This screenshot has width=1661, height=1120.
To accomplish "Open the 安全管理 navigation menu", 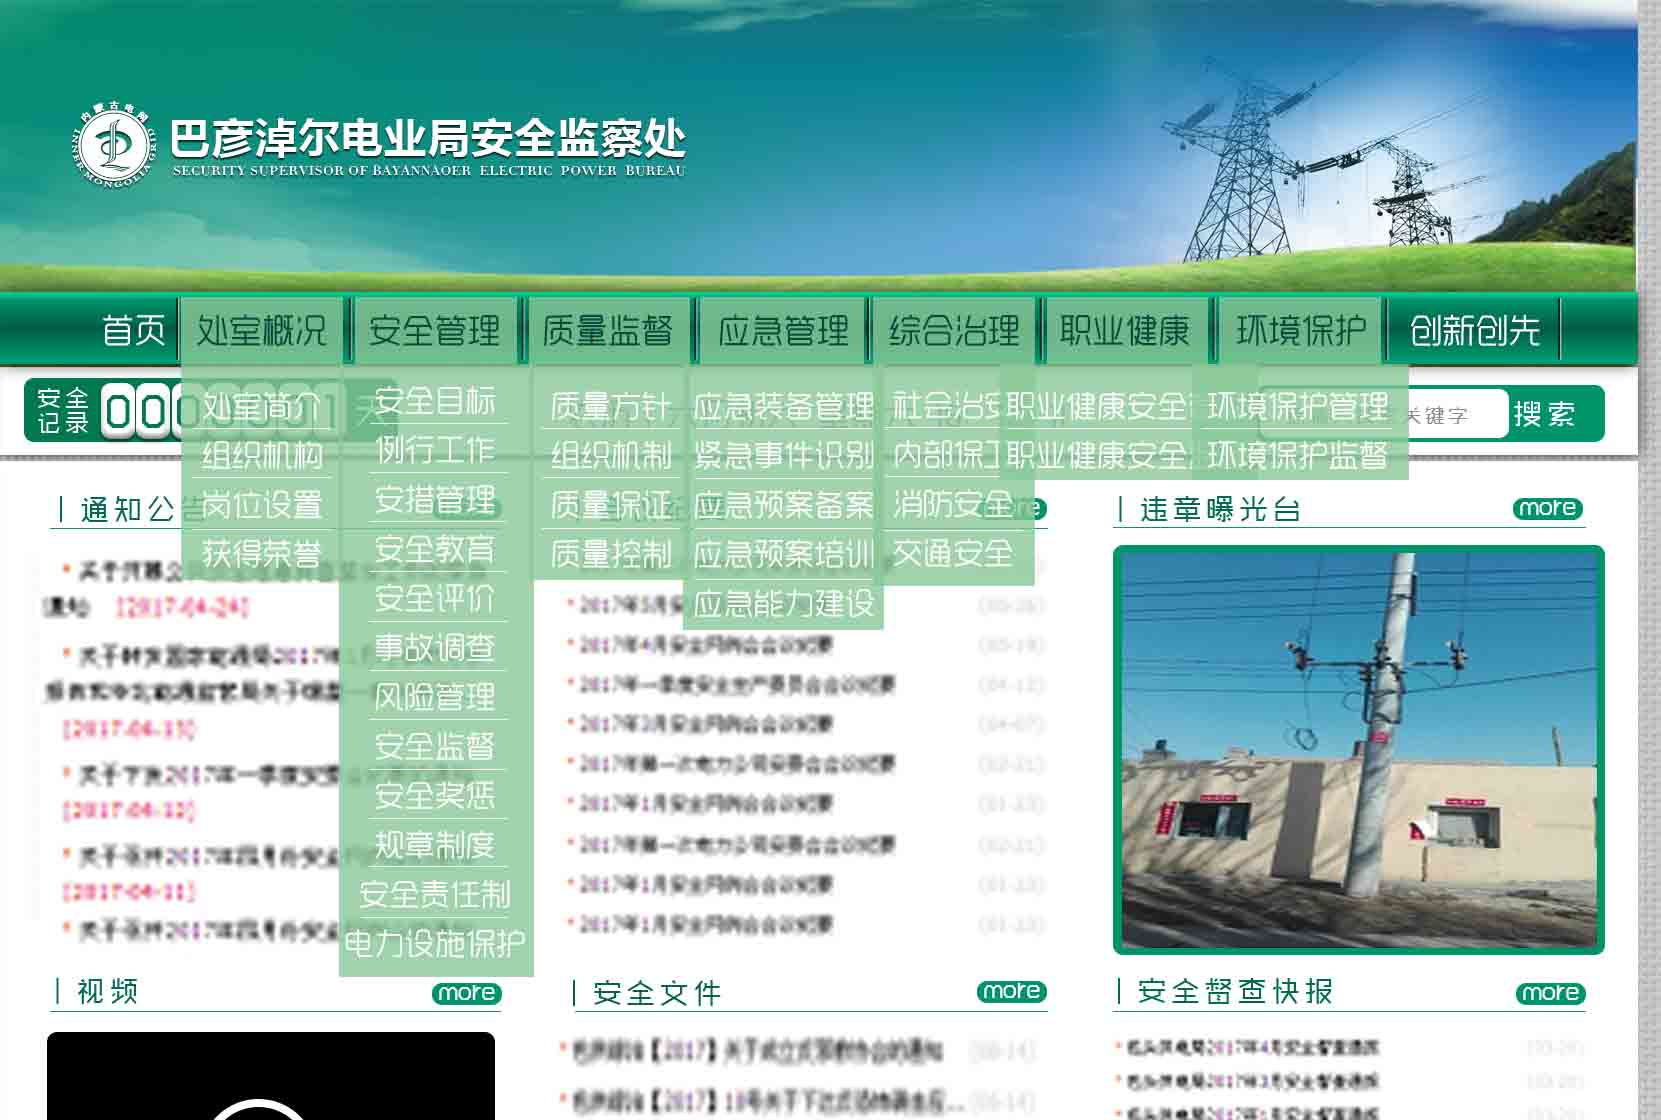I will pos(434,330).
